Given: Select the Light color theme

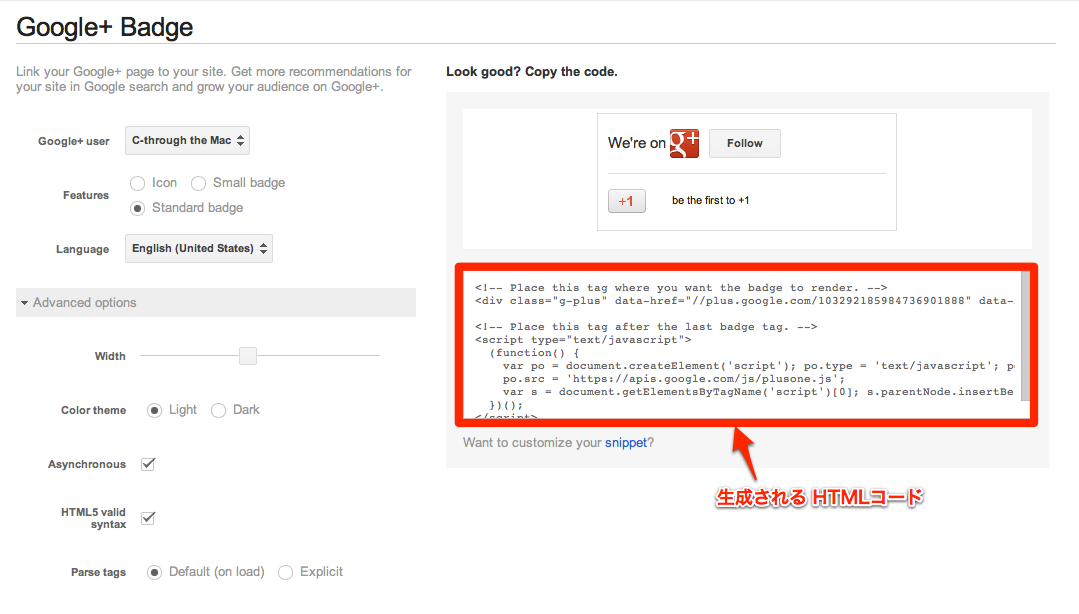Looking at the screenshot, I should click(x=154, y=410).
